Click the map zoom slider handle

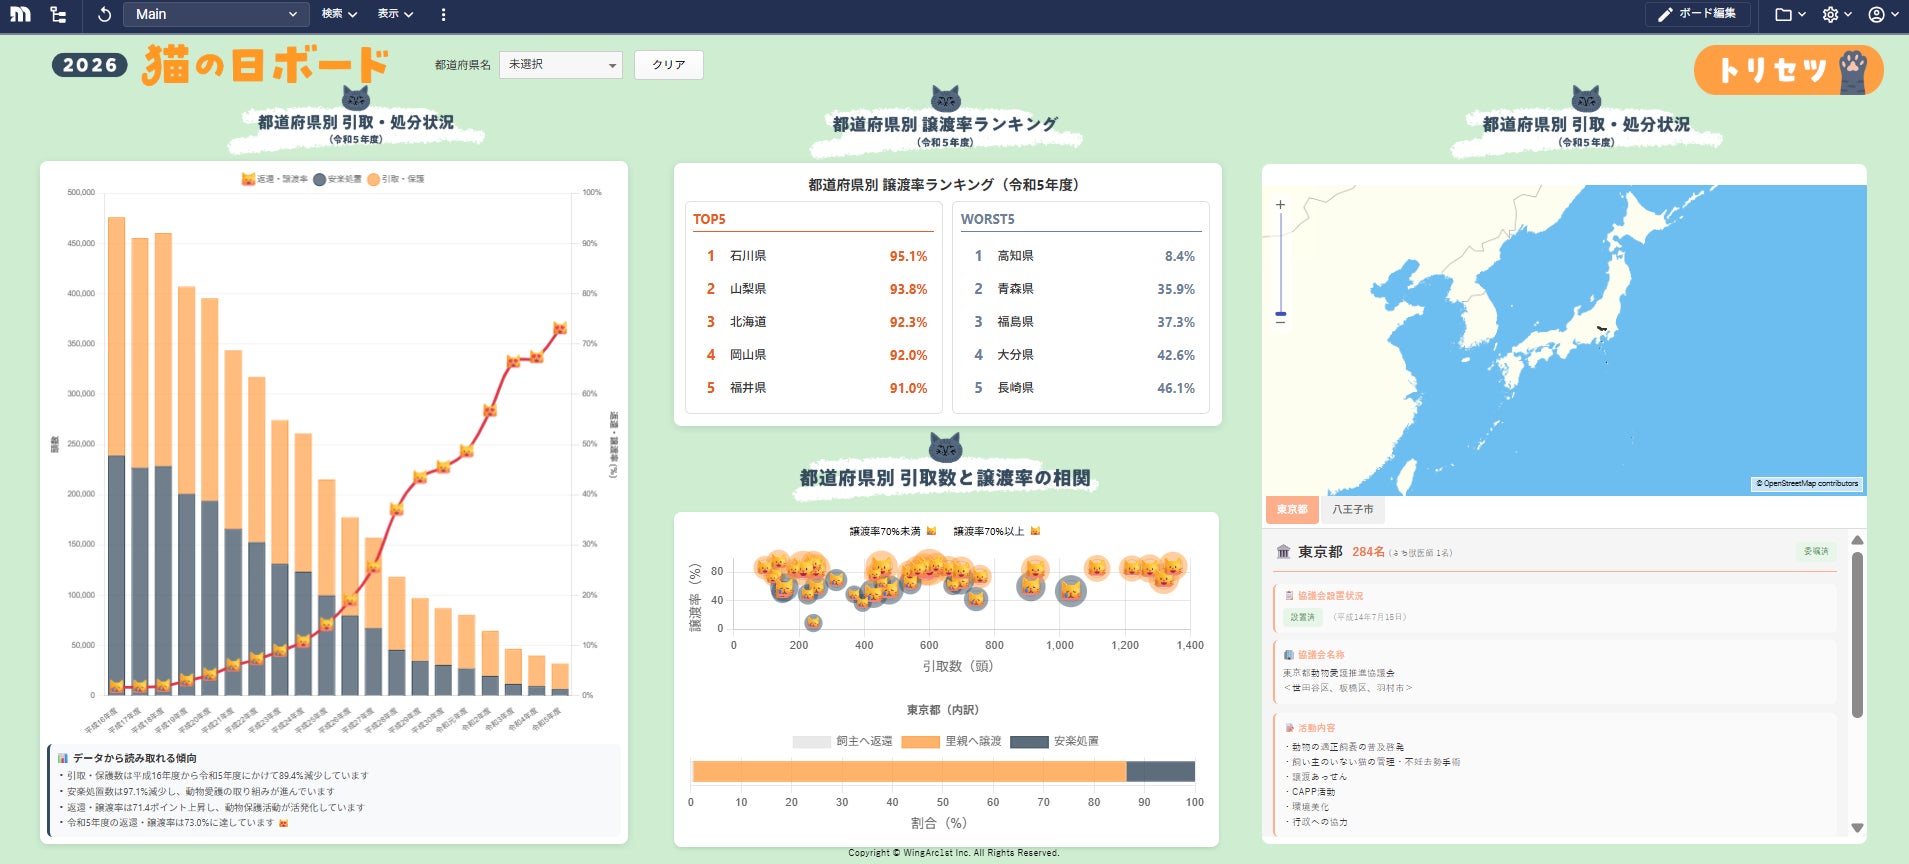click(1280, 314)
